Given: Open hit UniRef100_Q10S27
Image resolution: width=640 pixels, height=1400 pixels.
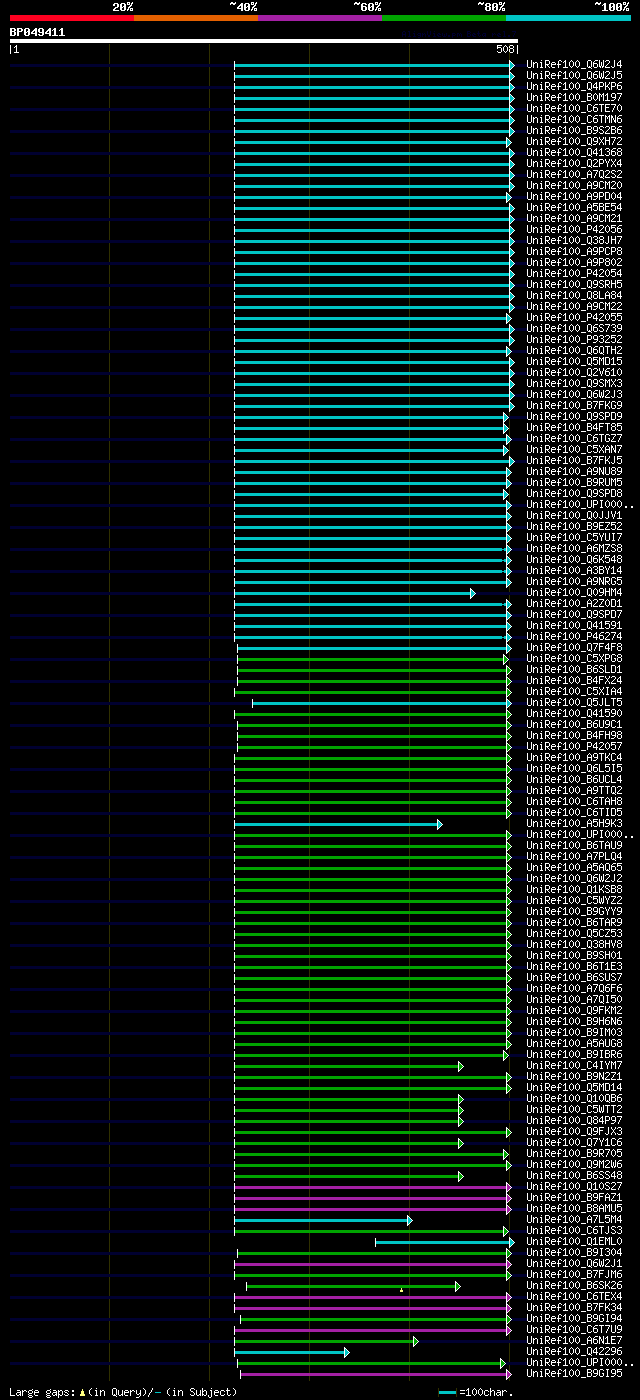Looking at the screenshot, I should coord(574,1187).
